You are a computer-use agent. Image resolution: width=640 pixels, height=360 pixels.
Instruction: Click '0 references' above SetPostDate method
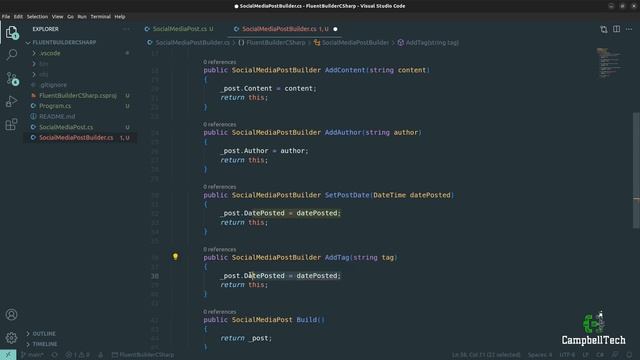pos(220,187)
